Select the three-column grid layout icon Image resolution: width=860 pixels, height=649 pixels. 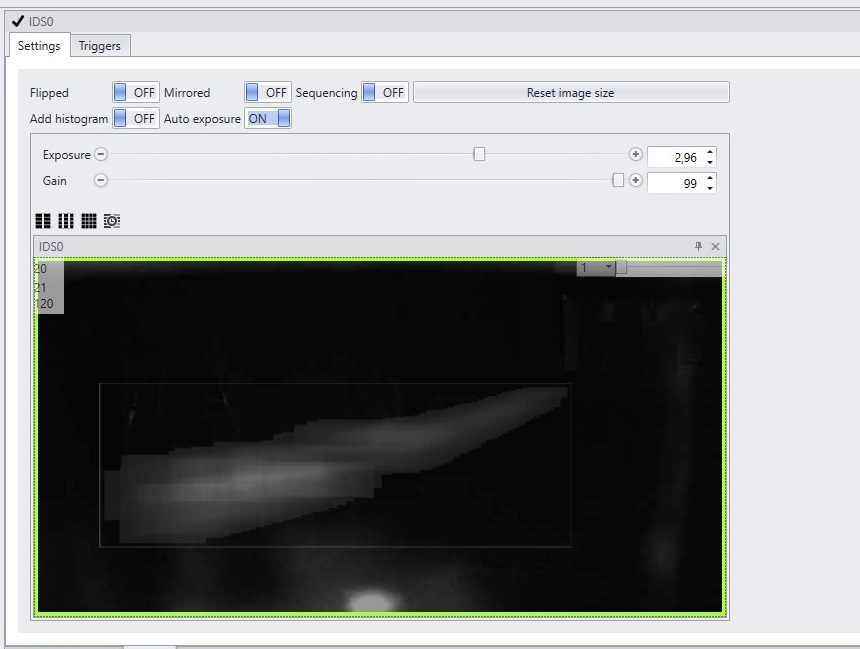click(66, 221)
